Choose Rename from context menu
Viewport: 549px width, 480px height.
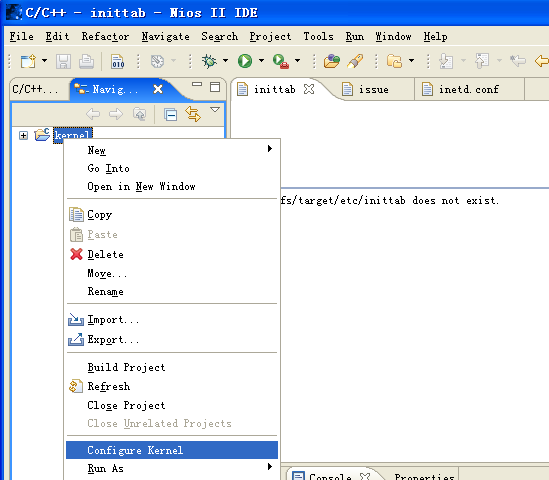[x=172, y=292]
